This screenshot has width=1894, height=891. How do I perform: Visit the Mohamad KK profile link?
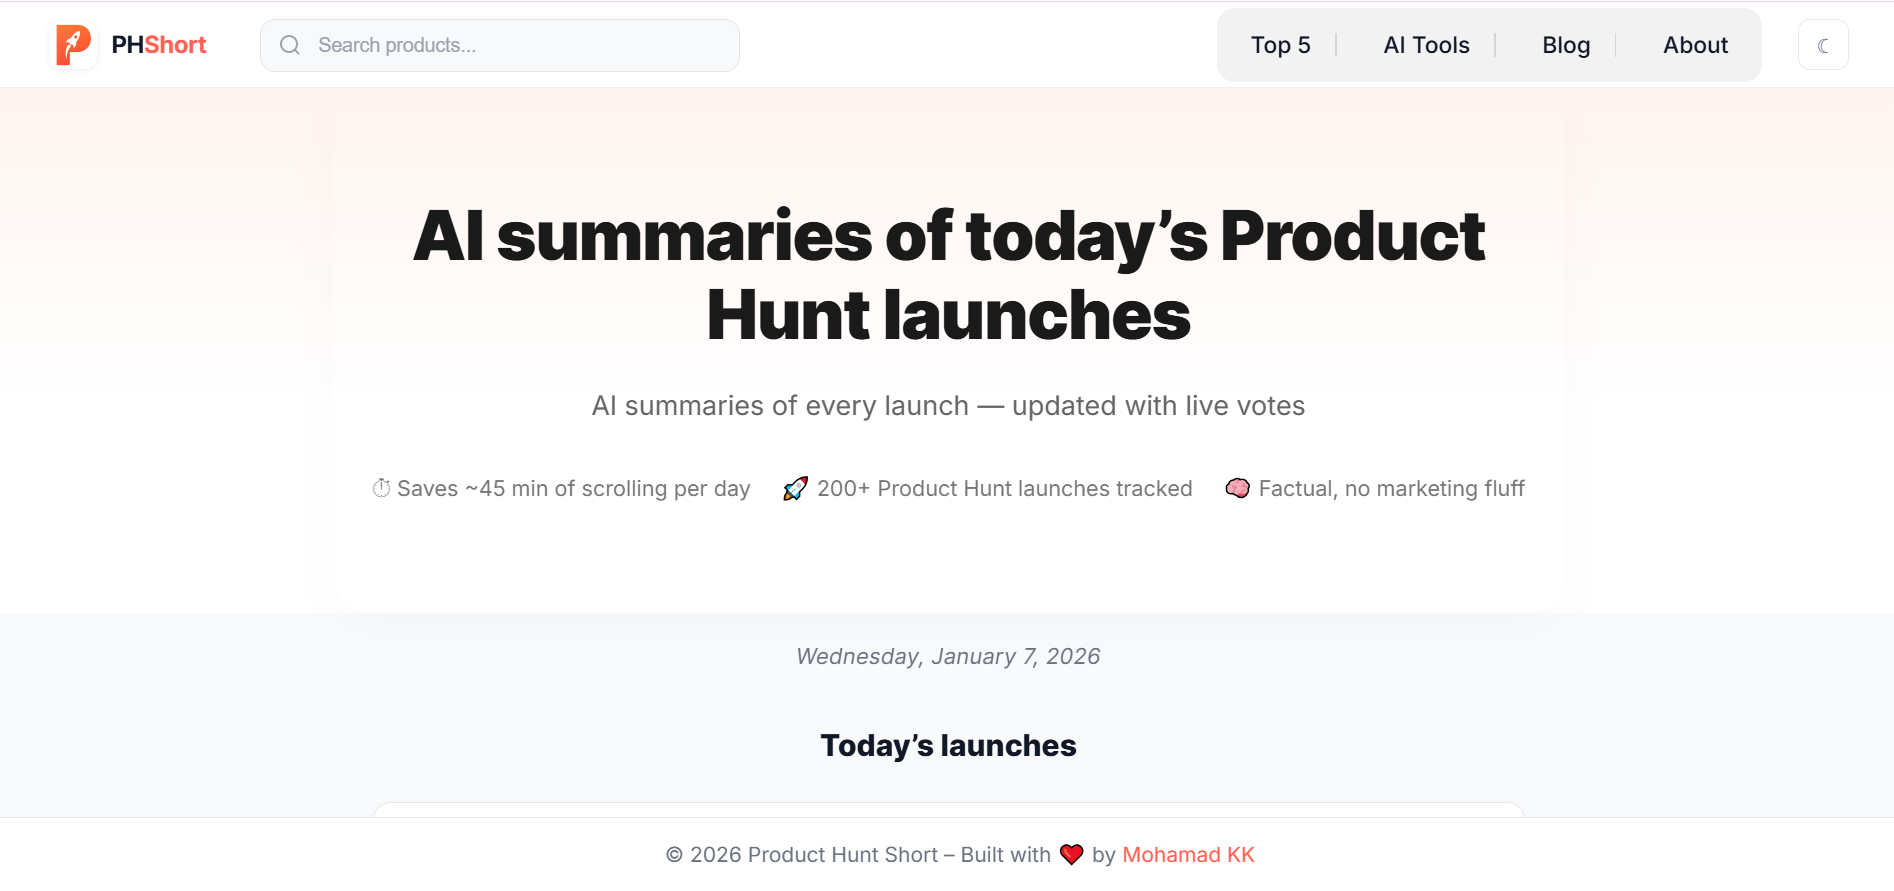point(1188,854)
